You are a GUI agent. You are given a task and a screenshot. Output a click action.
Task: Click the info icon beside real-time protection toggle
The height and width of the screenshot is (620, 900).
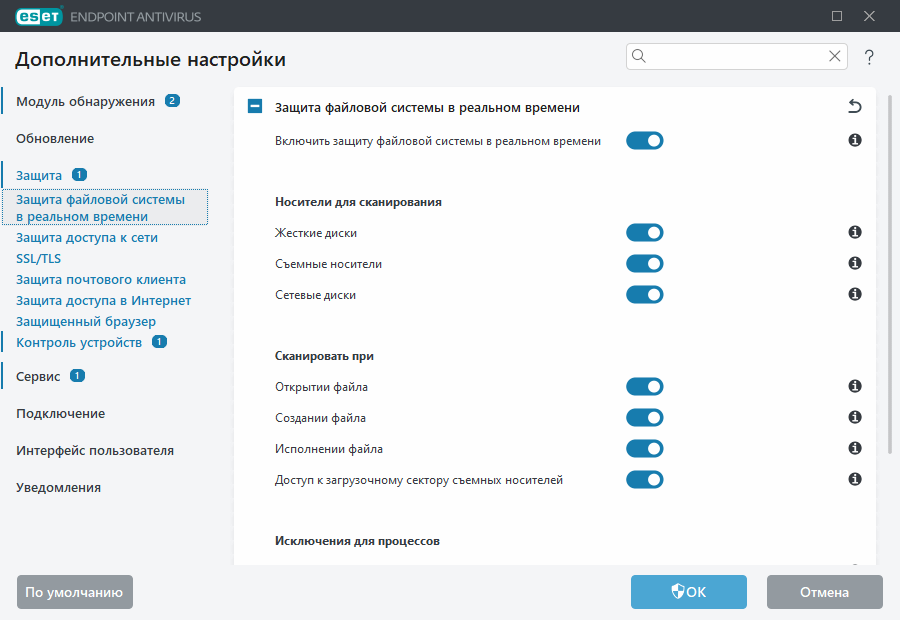click(854, 140)
